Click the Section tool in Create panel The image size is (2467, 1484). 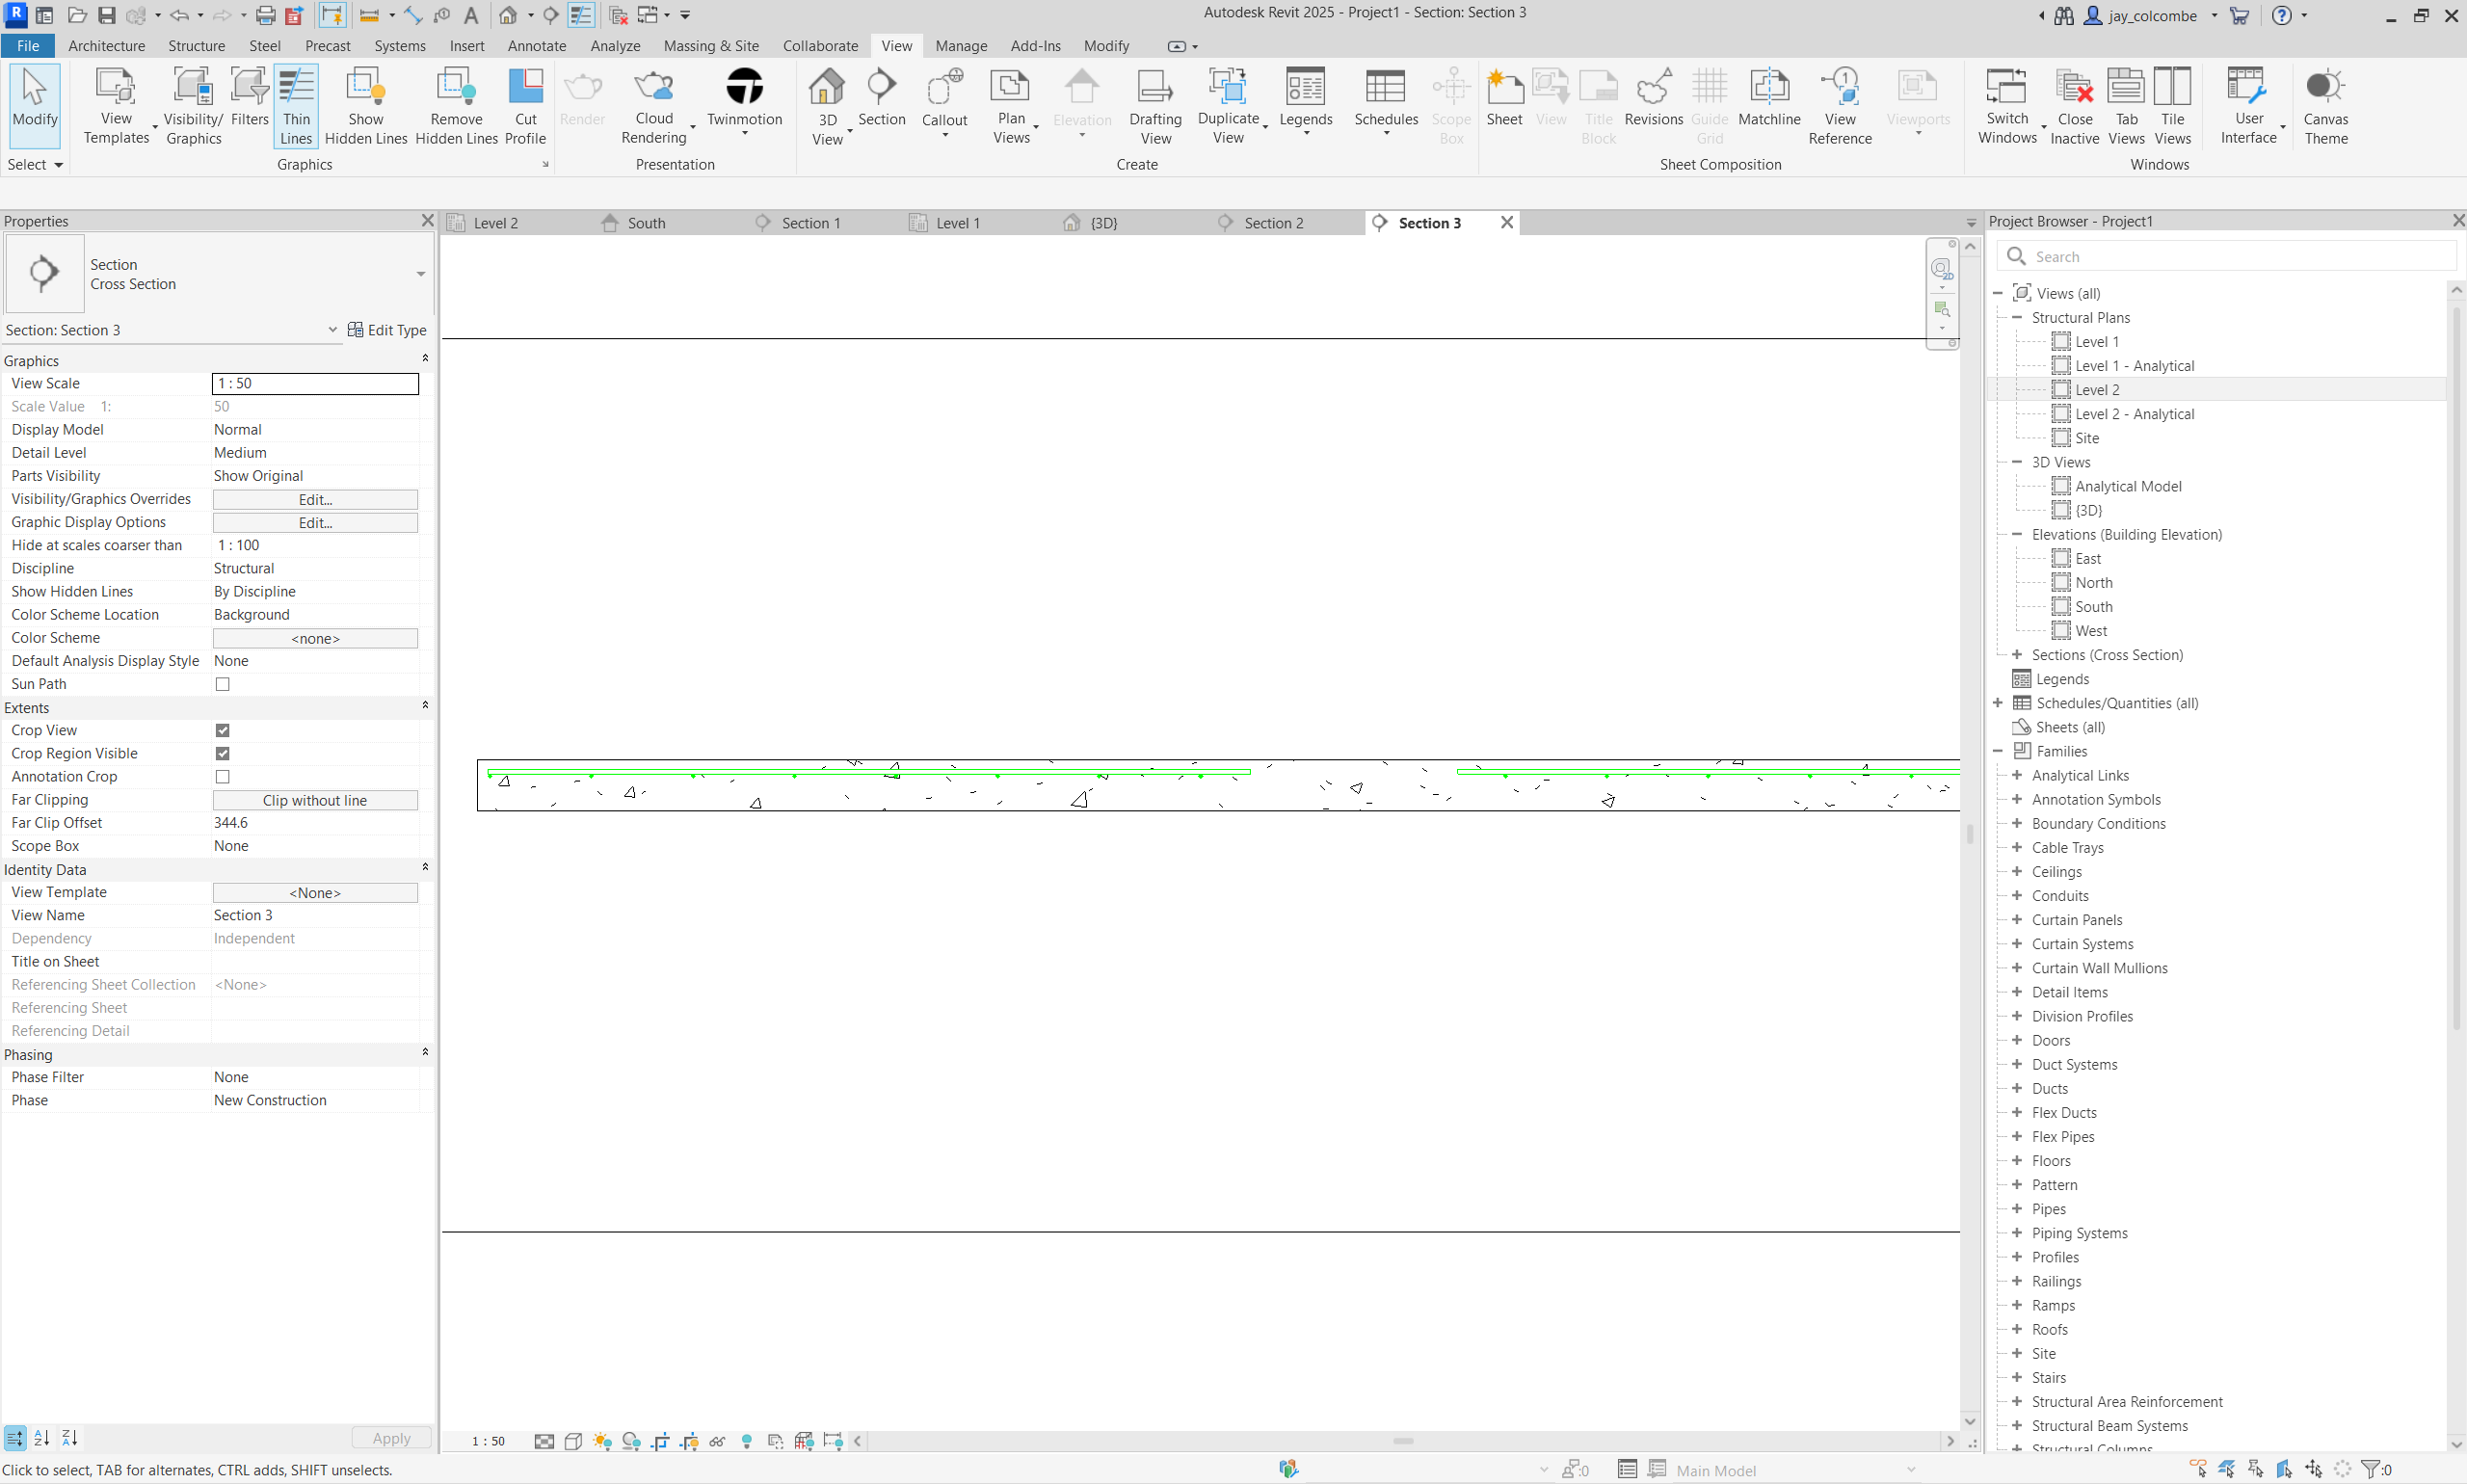(x=880, y=98)
